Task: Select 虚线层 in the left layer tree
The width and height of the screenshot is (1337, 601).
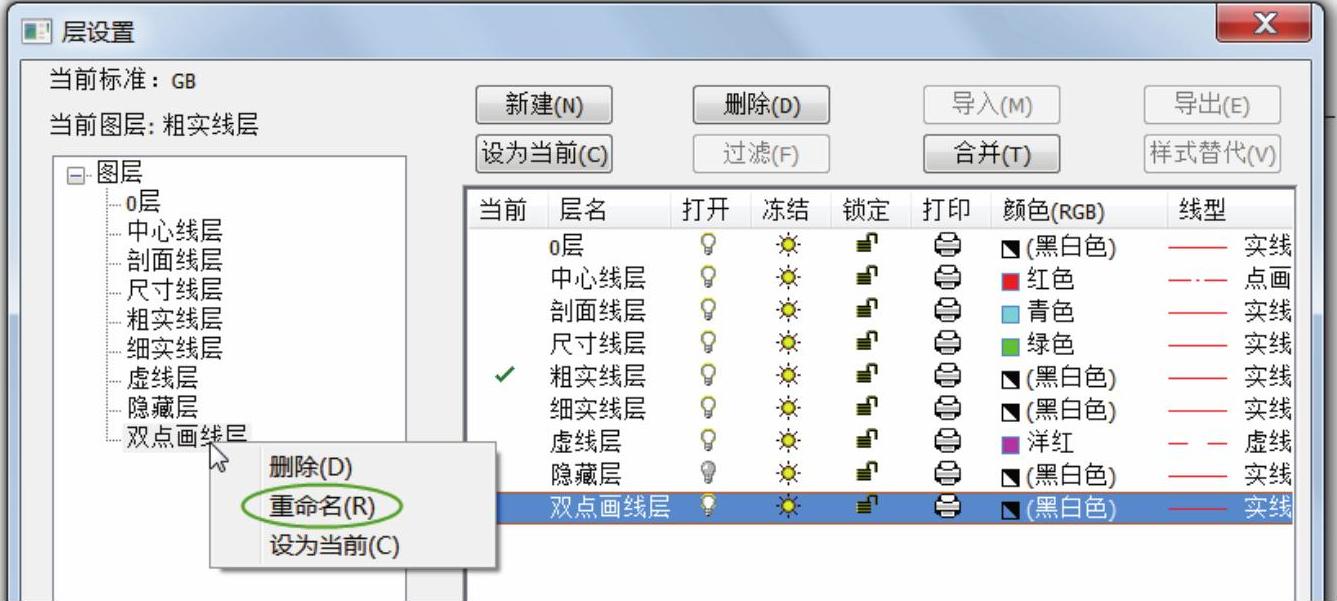Action: [x=162, y=378]
